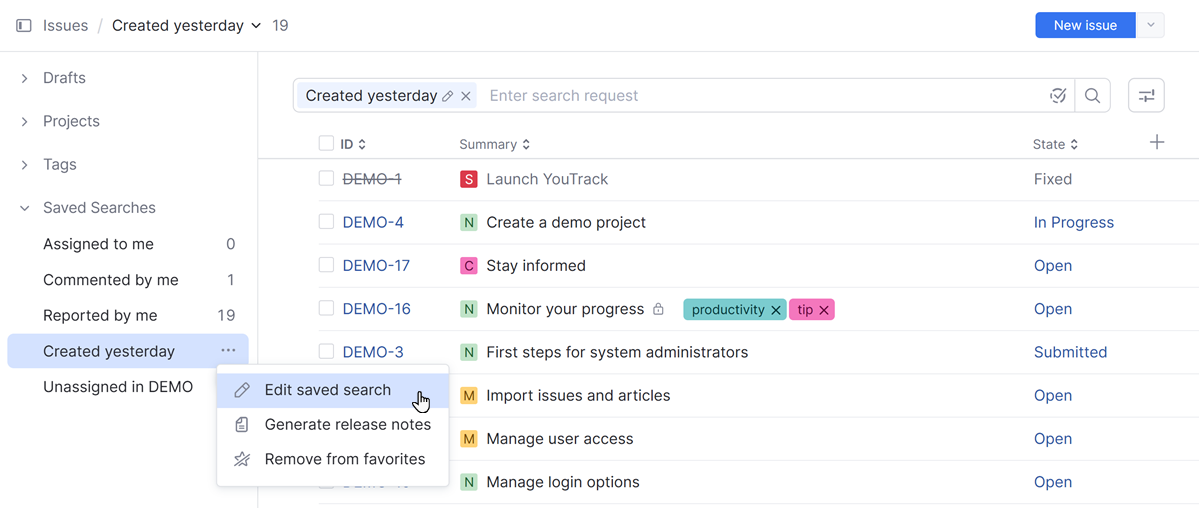The height and width of the screenshot is (508, 1199).
Task: Click the checkmark query assist icon
Action: click(1058, 96)
